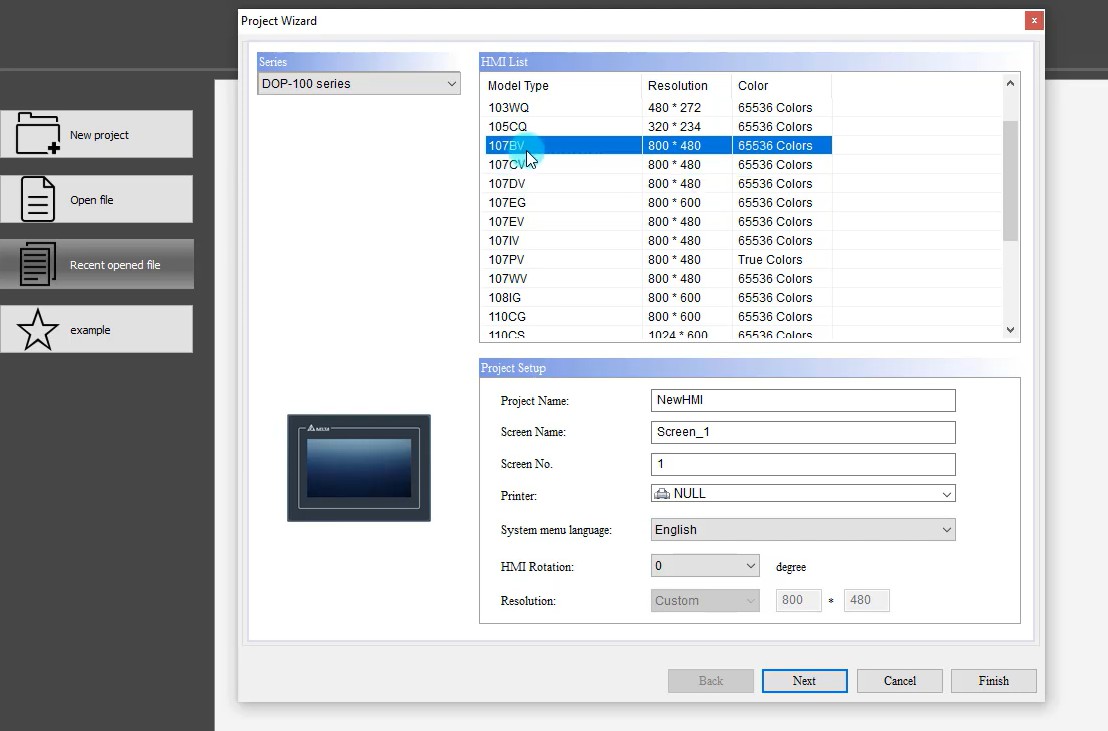Click the HMI List vertical scrollbar thumb
This screenshot has height=731, width=1108.
(1010, 180)
